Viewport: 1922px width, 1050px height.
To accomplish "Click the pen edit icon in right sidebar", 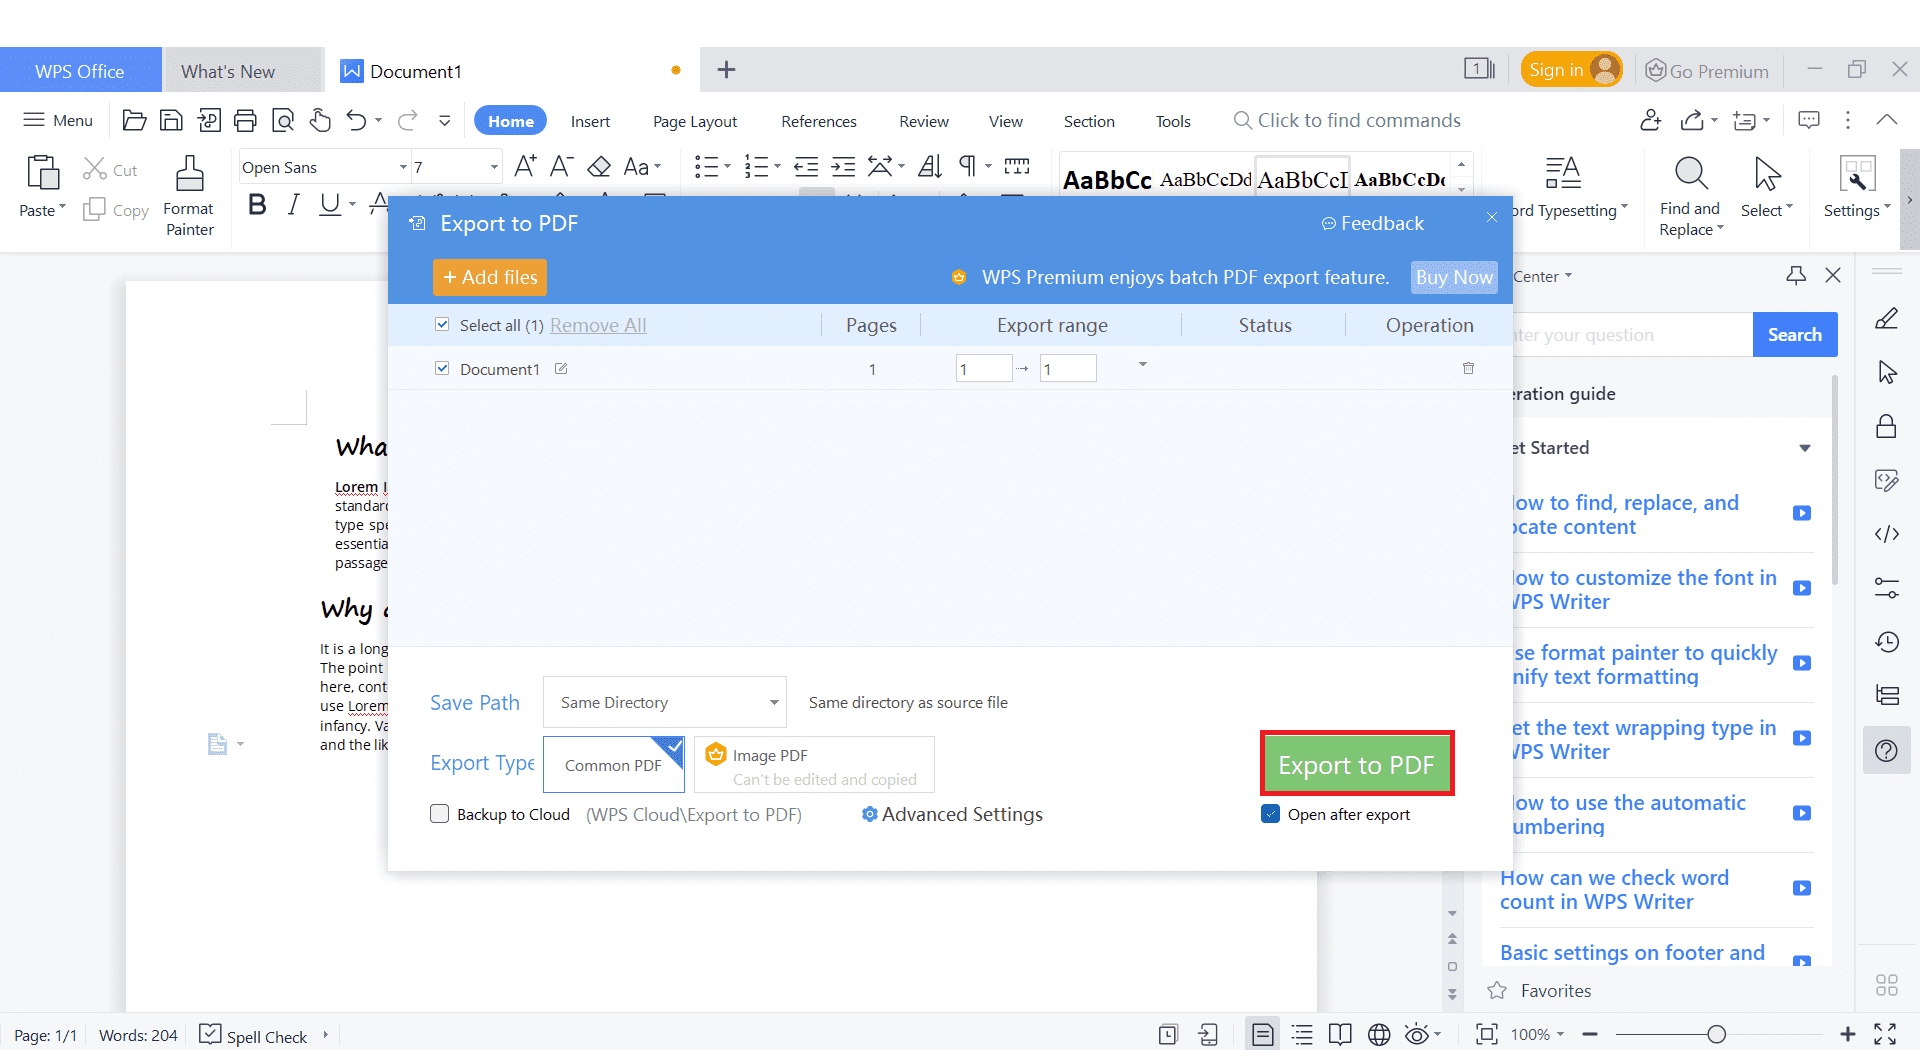I will pos(1886,319).
